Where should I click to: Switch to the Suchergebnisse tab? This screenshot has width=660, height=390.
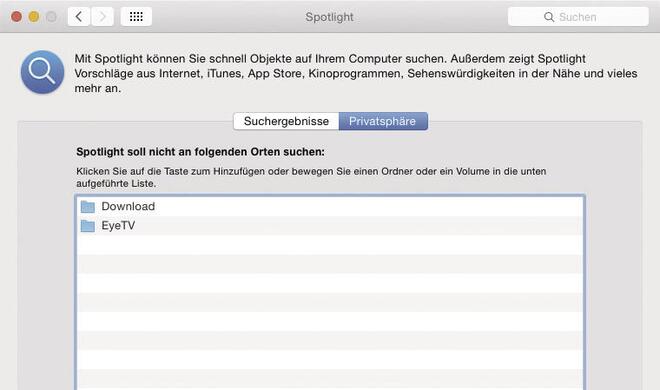coord(286,121)
